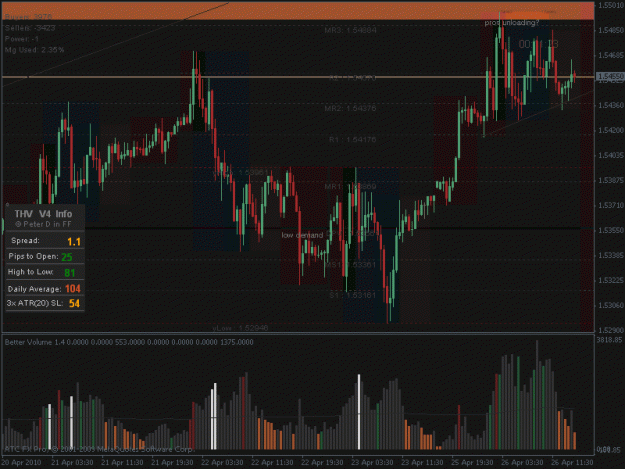Click the 'prob unloading?' chart annotation
Image resolution: width=625 pixels, height=469 pixels.
pos(512,23)
